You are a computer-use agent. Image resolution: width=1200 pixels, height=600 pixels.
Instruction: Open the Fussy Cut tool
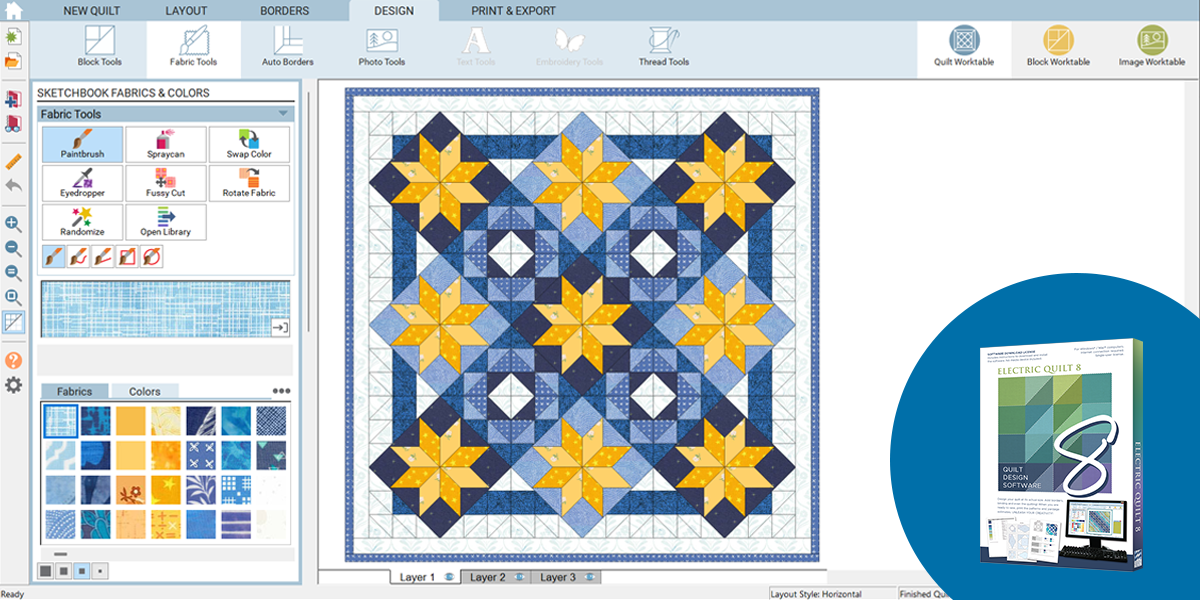point(166,183)
